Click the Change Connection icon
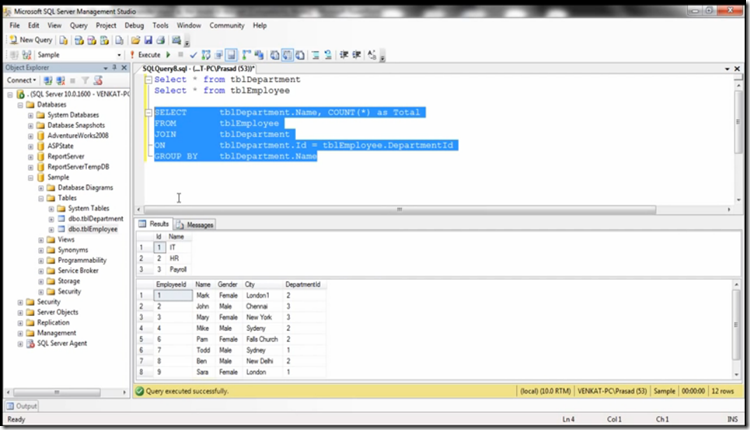This screenshot has width=750, height=430. tap(27, 55)
